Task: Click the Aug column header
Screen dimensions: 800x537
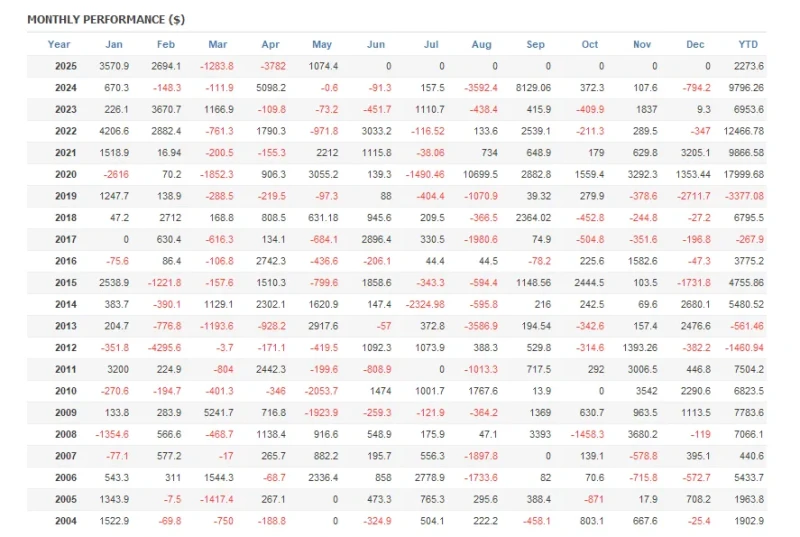Action: tap(481, 44)
